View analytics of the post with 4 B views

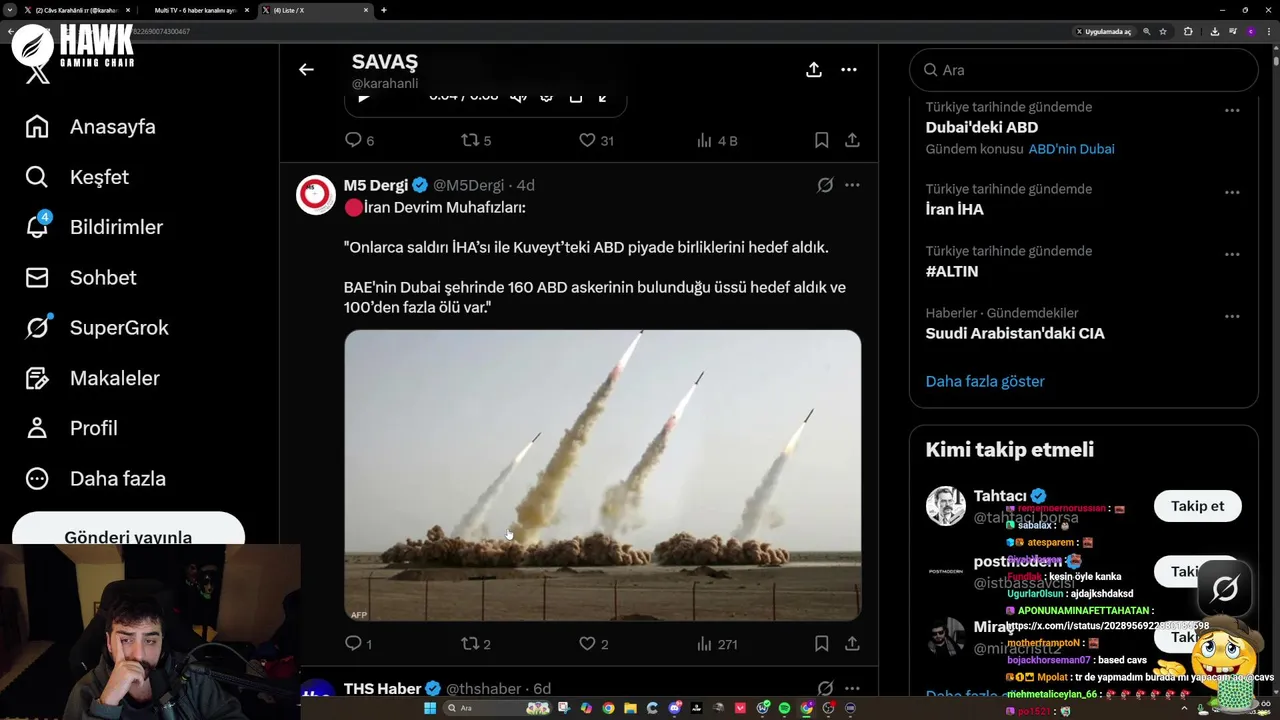[716, 141]
